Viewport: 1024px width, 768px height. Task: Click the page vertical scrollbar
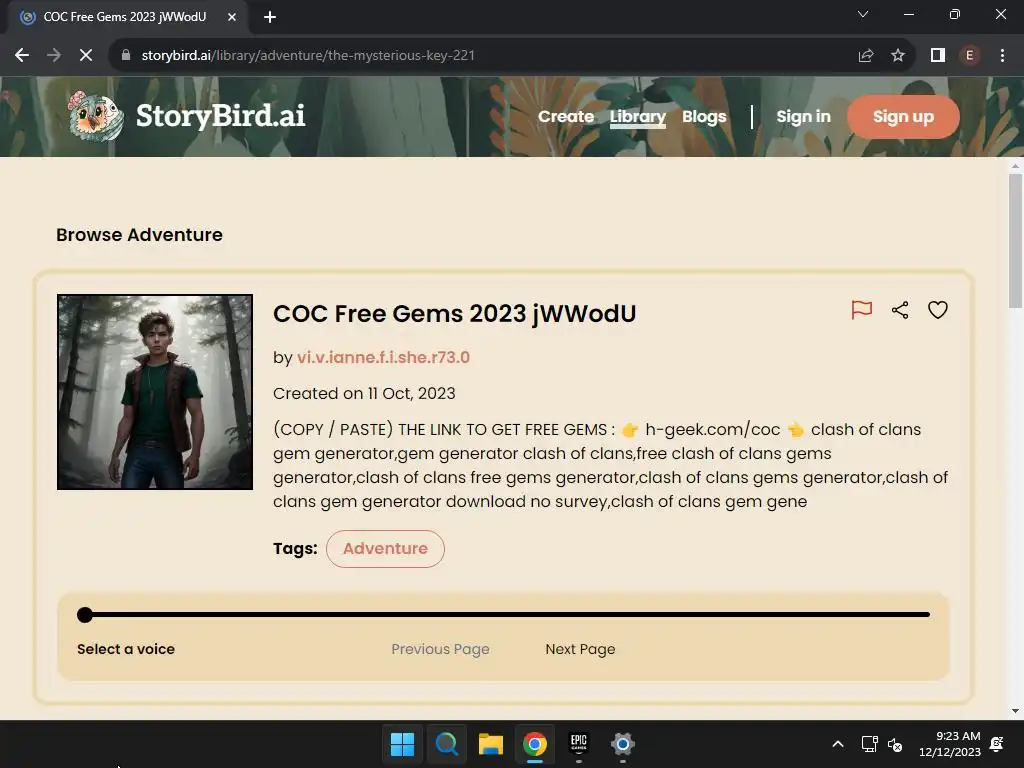point(1015,240)
